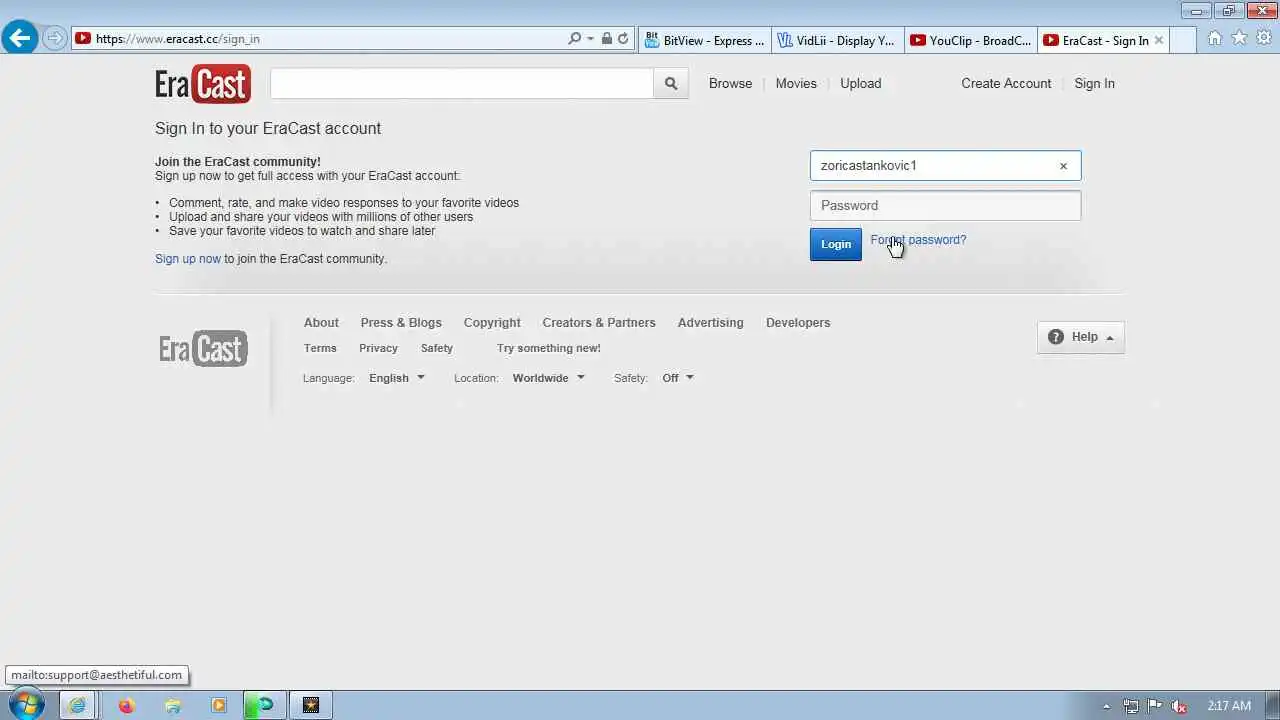
Task: Switch to the VidLii tab
Action: tap(838, 40)
